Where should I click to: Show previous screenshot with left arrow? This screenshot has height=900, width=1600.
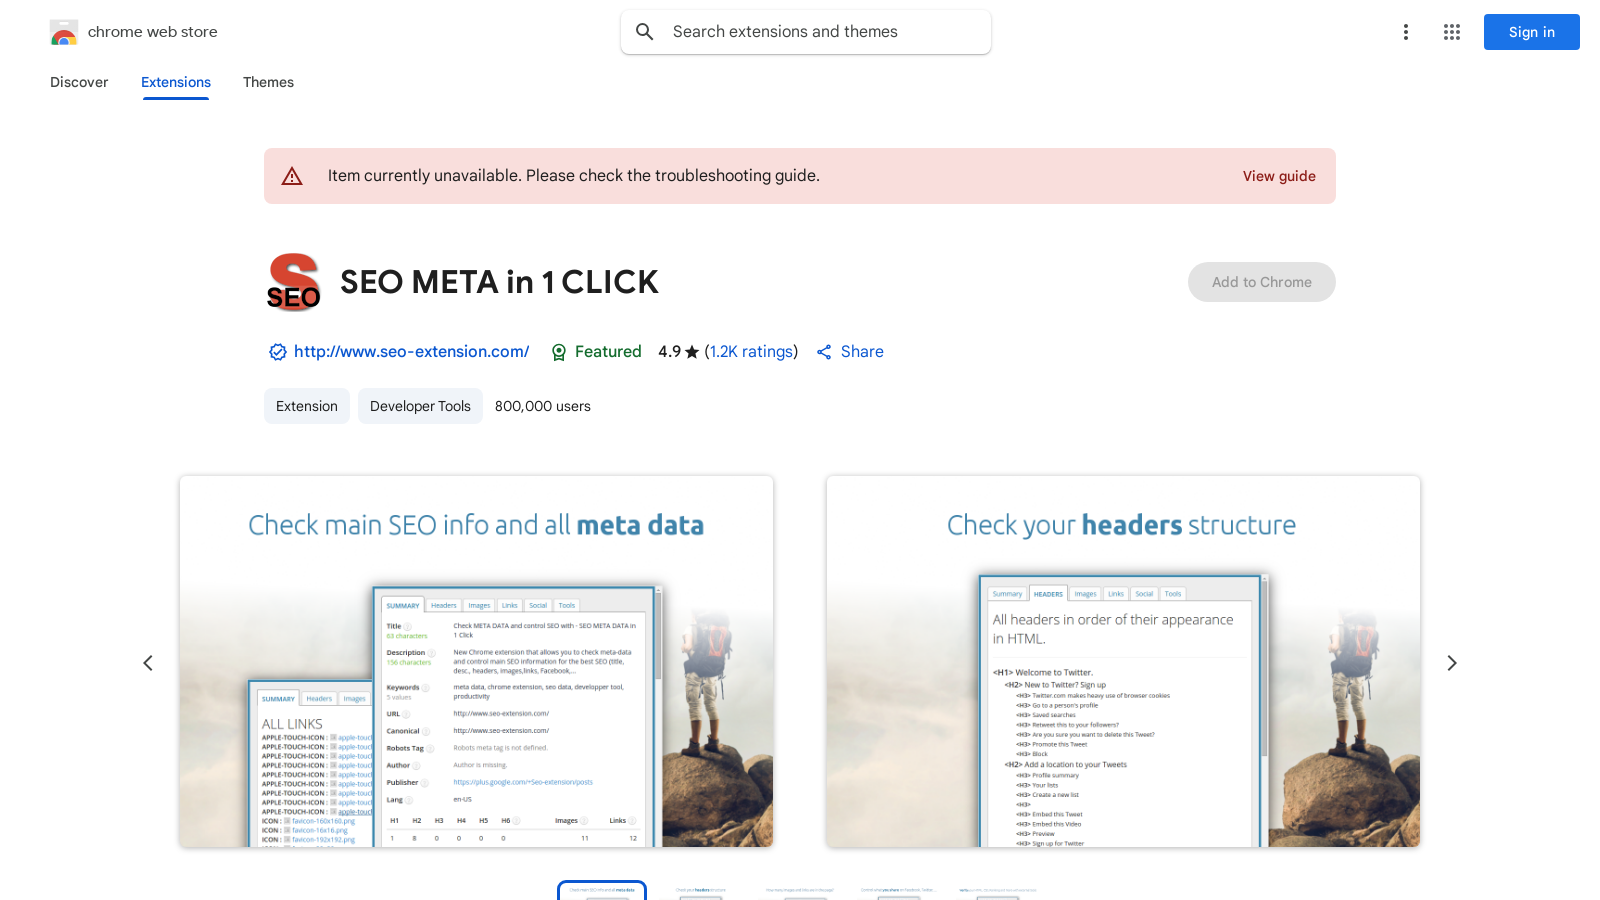[148, 662]
